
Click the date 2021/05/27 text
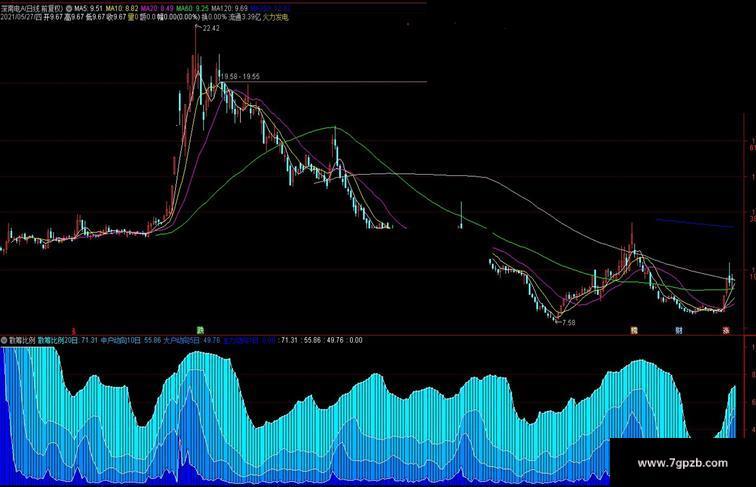pos(18,17)
